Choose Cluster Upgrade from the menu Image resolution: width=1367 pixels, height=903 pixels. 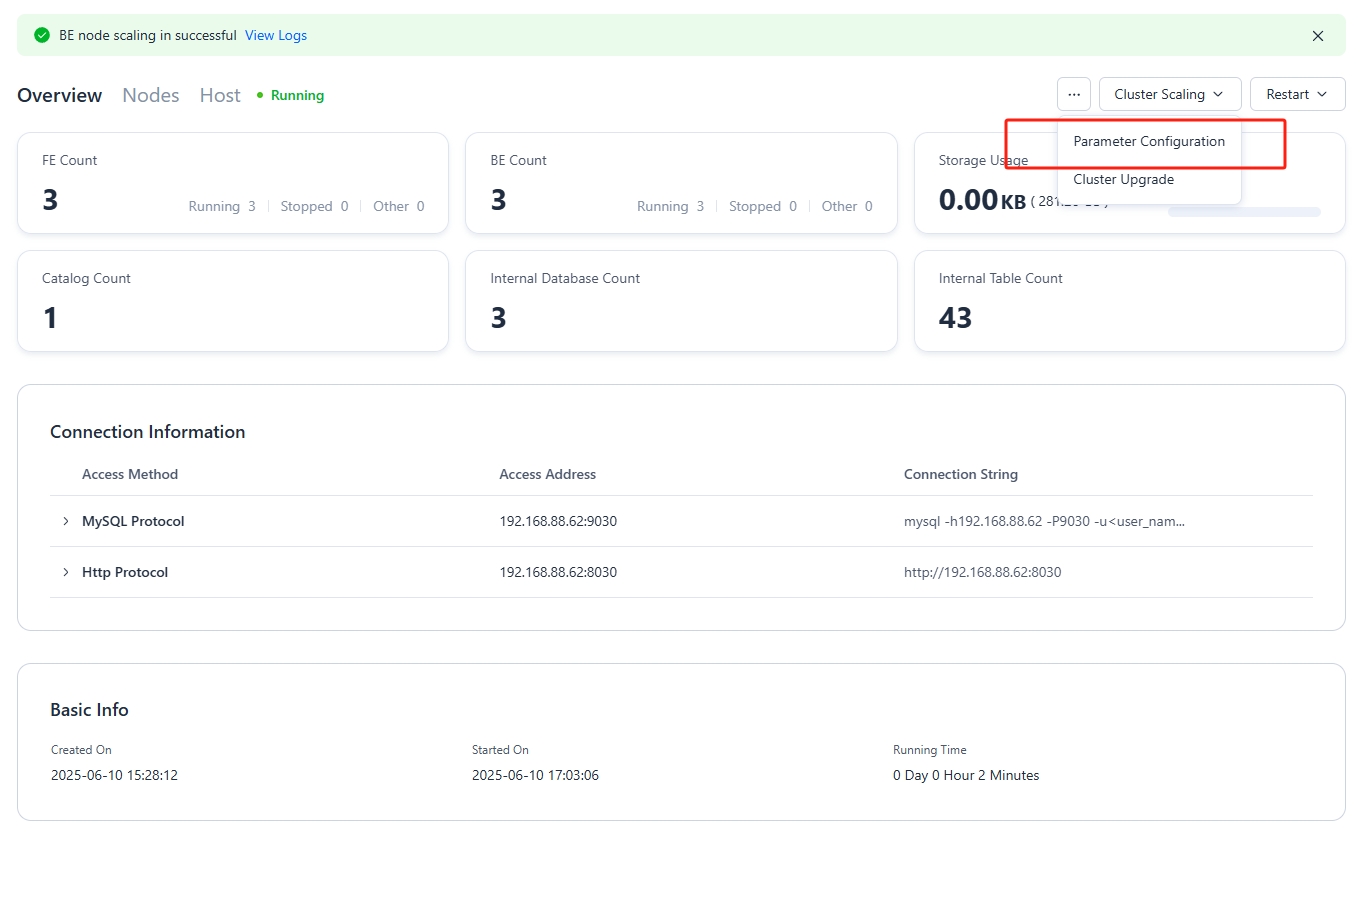click(x=1123, y=180)
